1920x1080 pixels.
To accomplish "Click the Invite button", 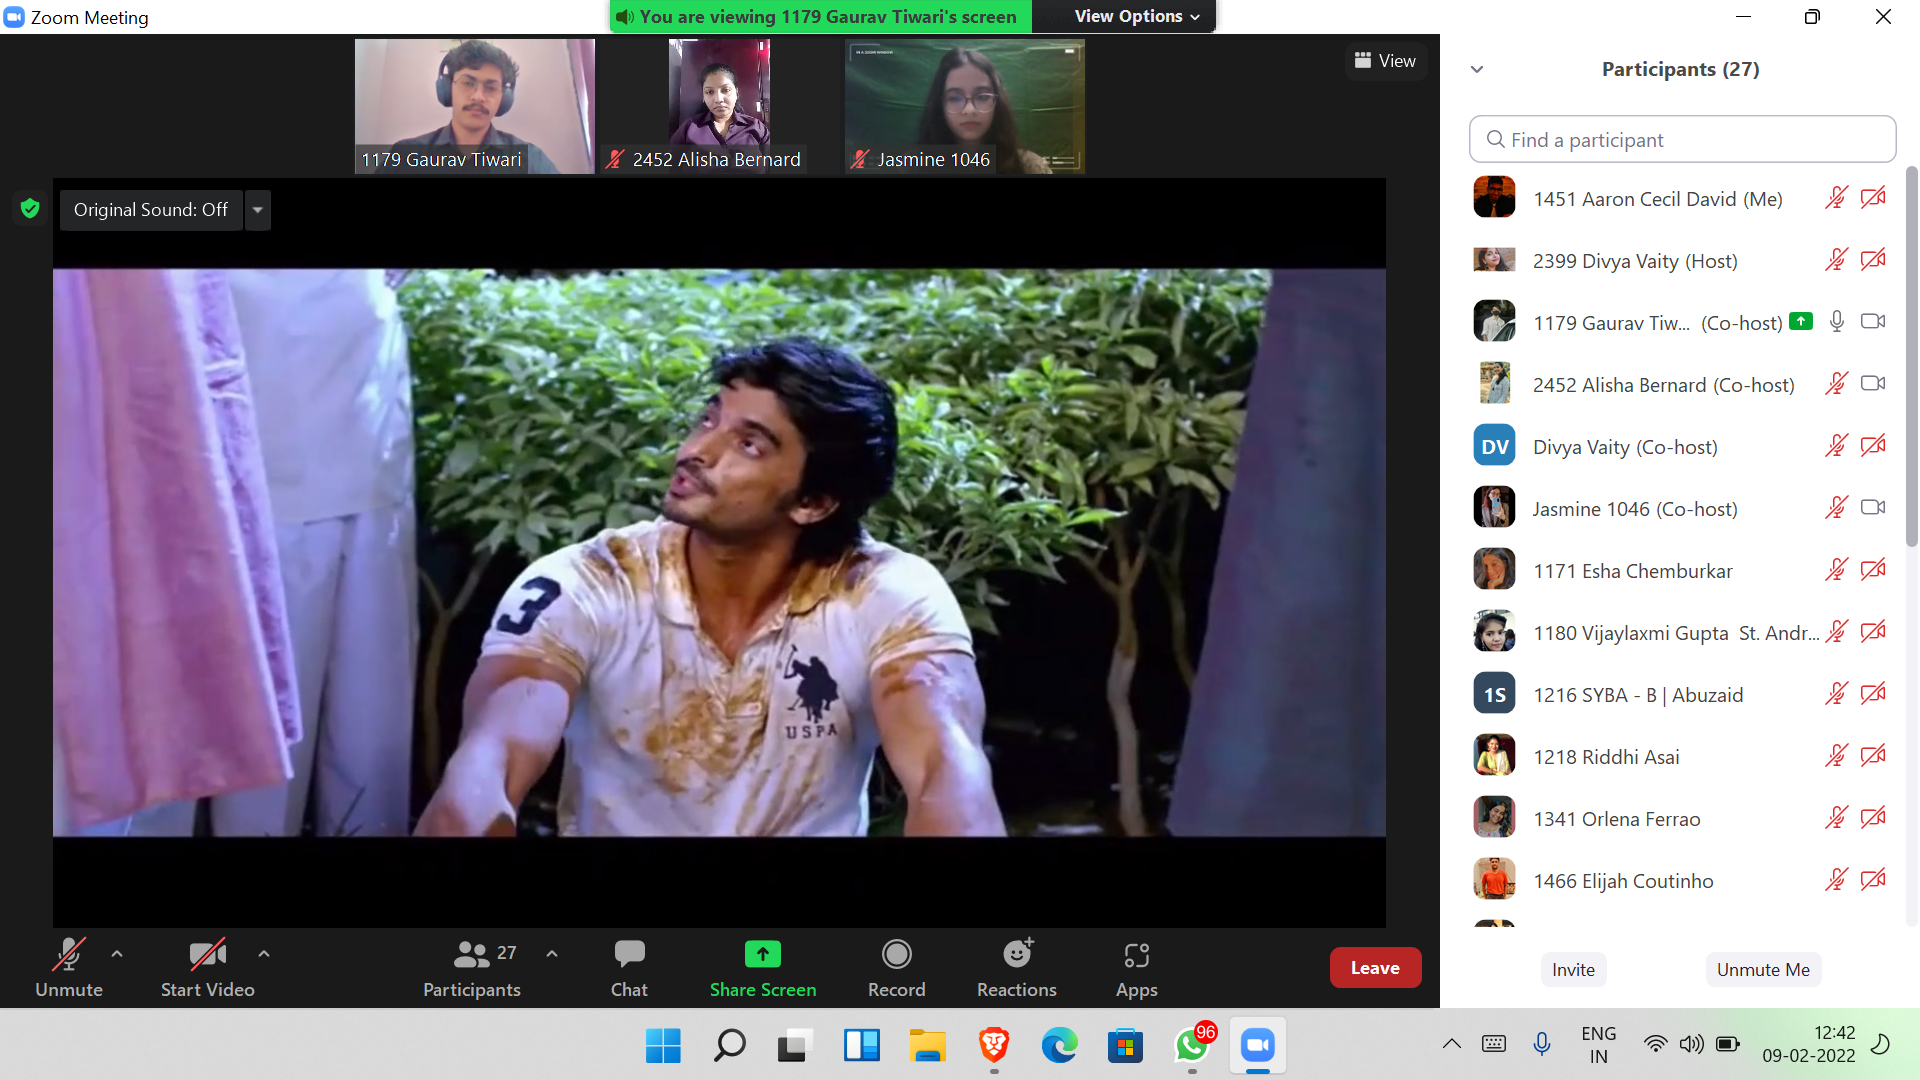I will [x=1573, y=969].
